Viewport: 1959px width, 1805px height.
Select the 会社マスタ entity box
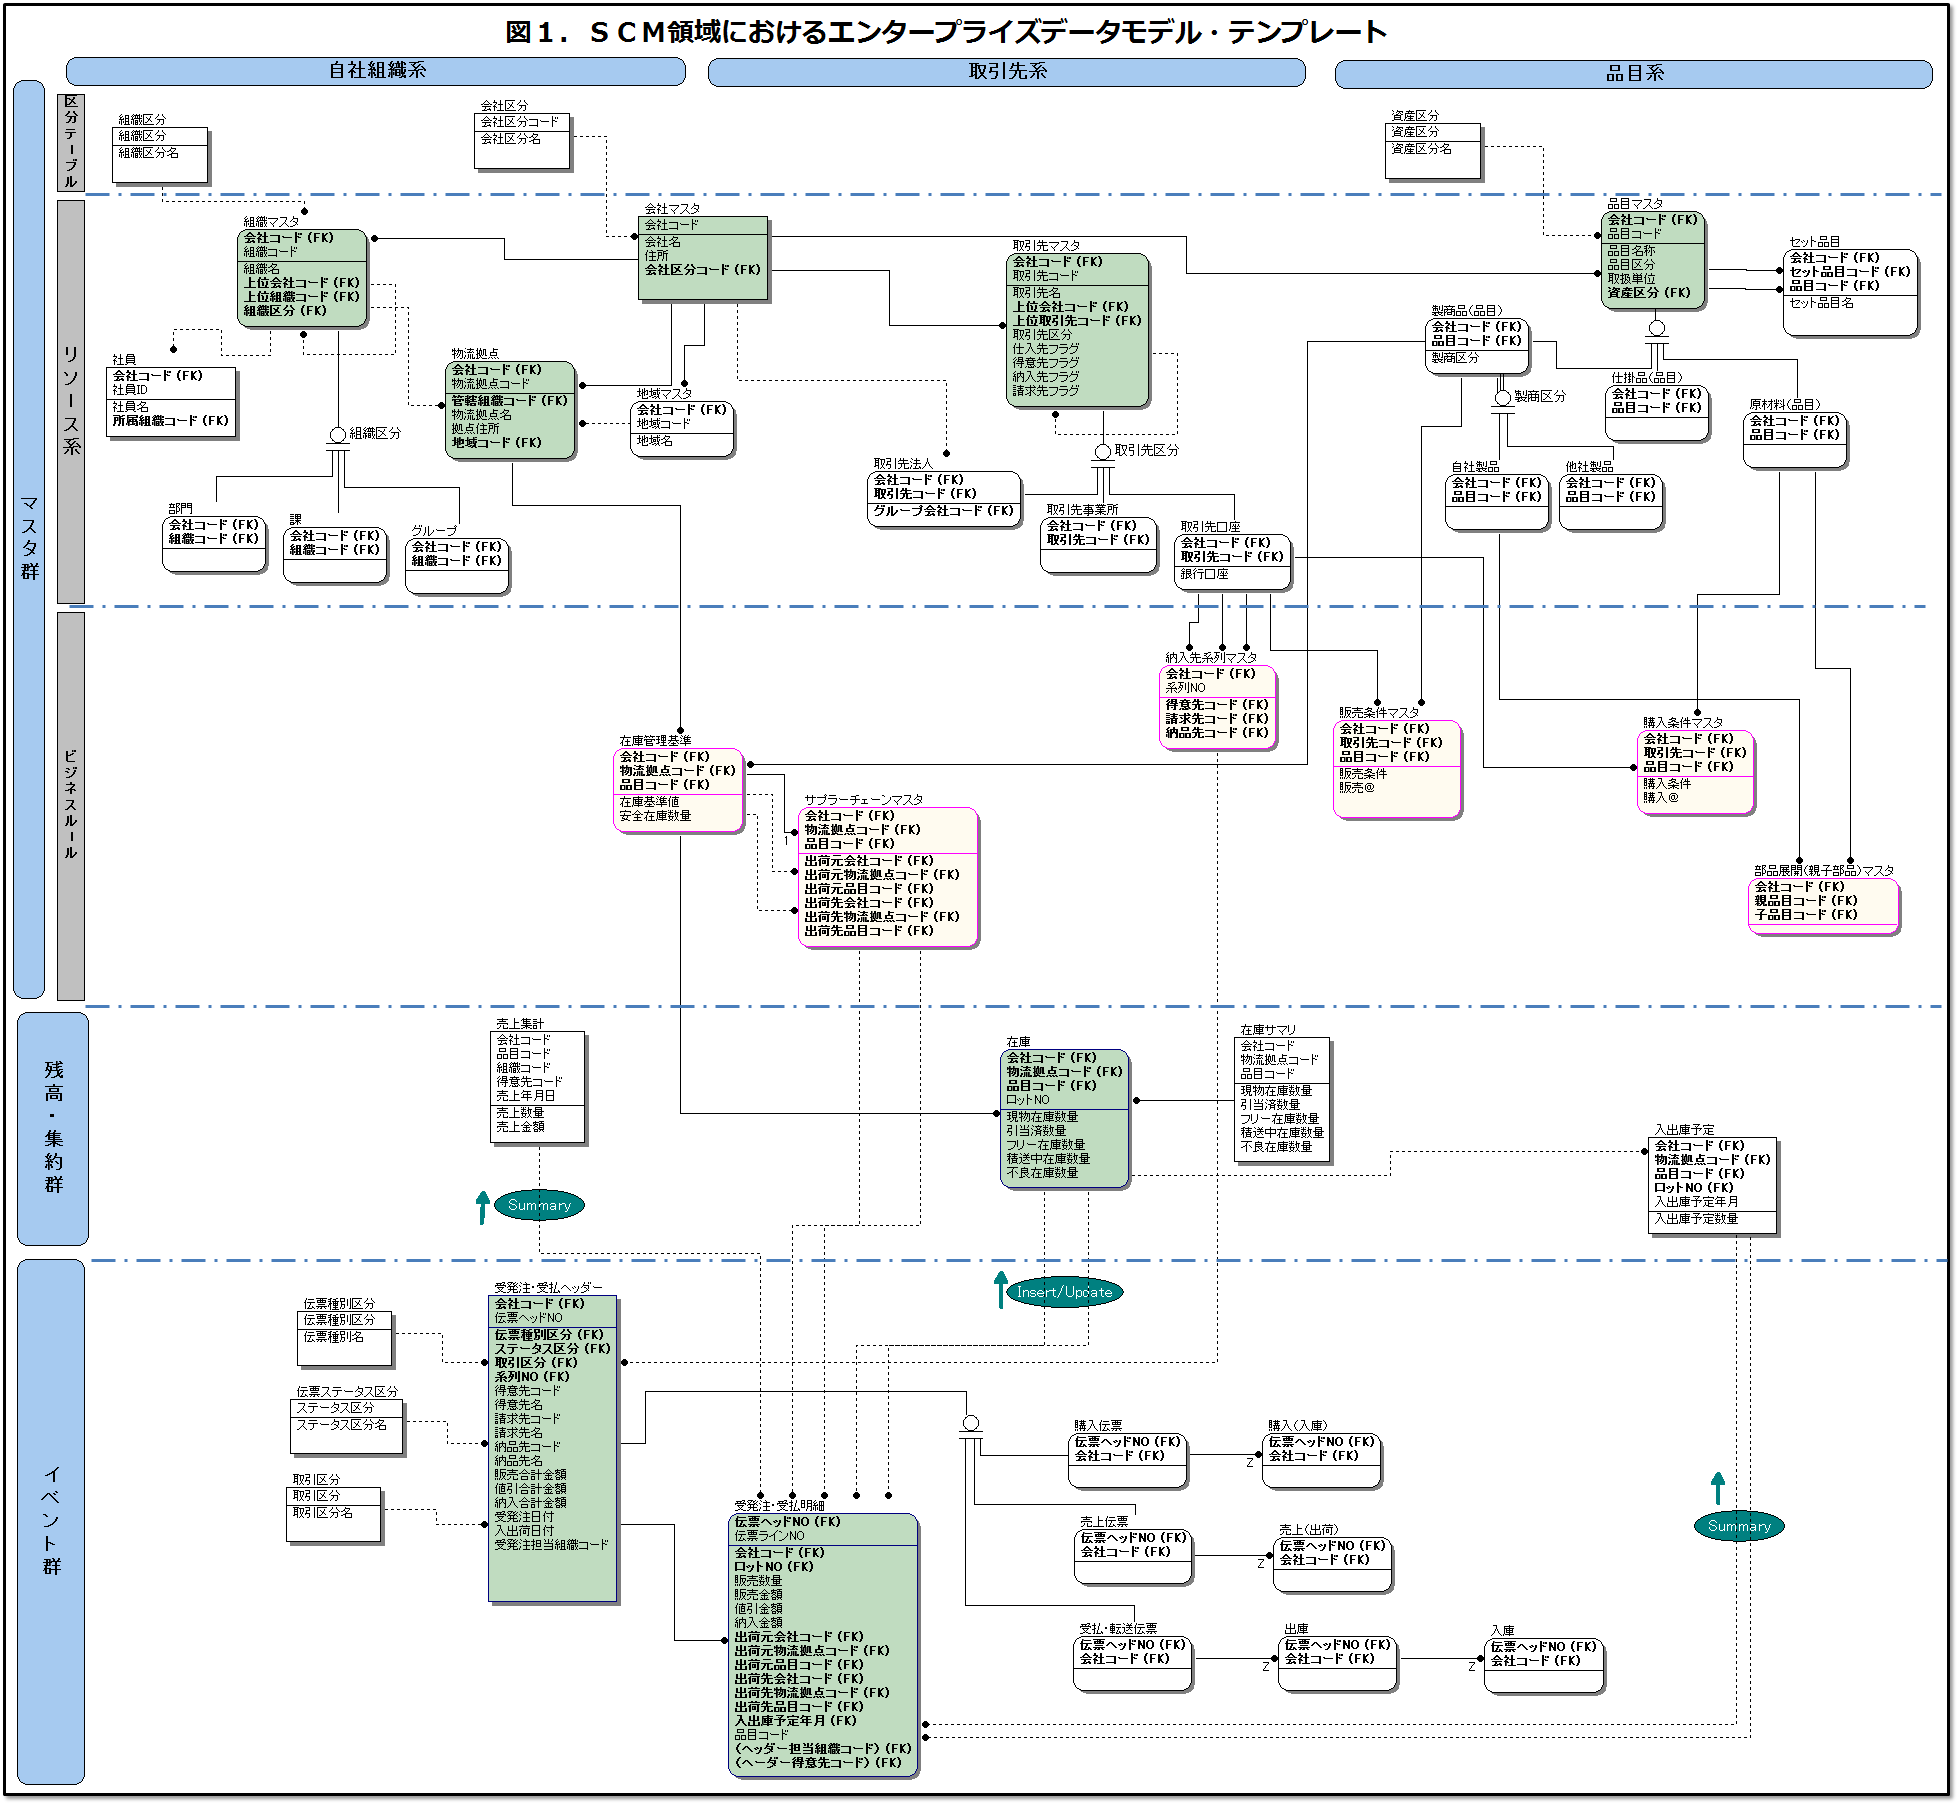703,260
